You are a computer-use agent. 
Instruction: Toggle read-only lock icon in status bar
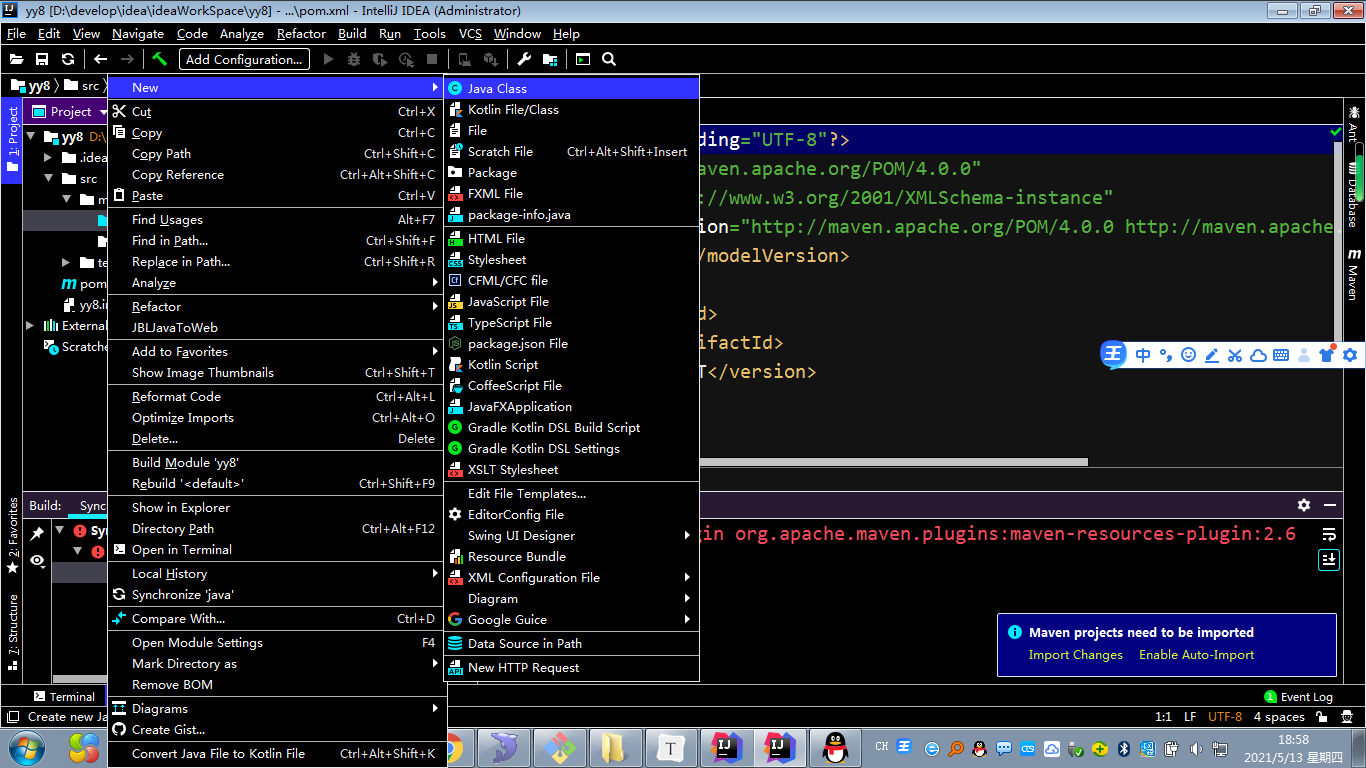click(1323, 716)
